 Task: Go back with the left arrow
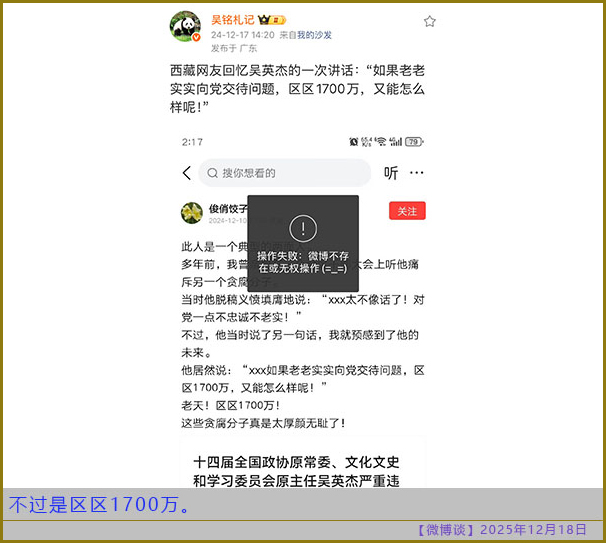(187, 173)
